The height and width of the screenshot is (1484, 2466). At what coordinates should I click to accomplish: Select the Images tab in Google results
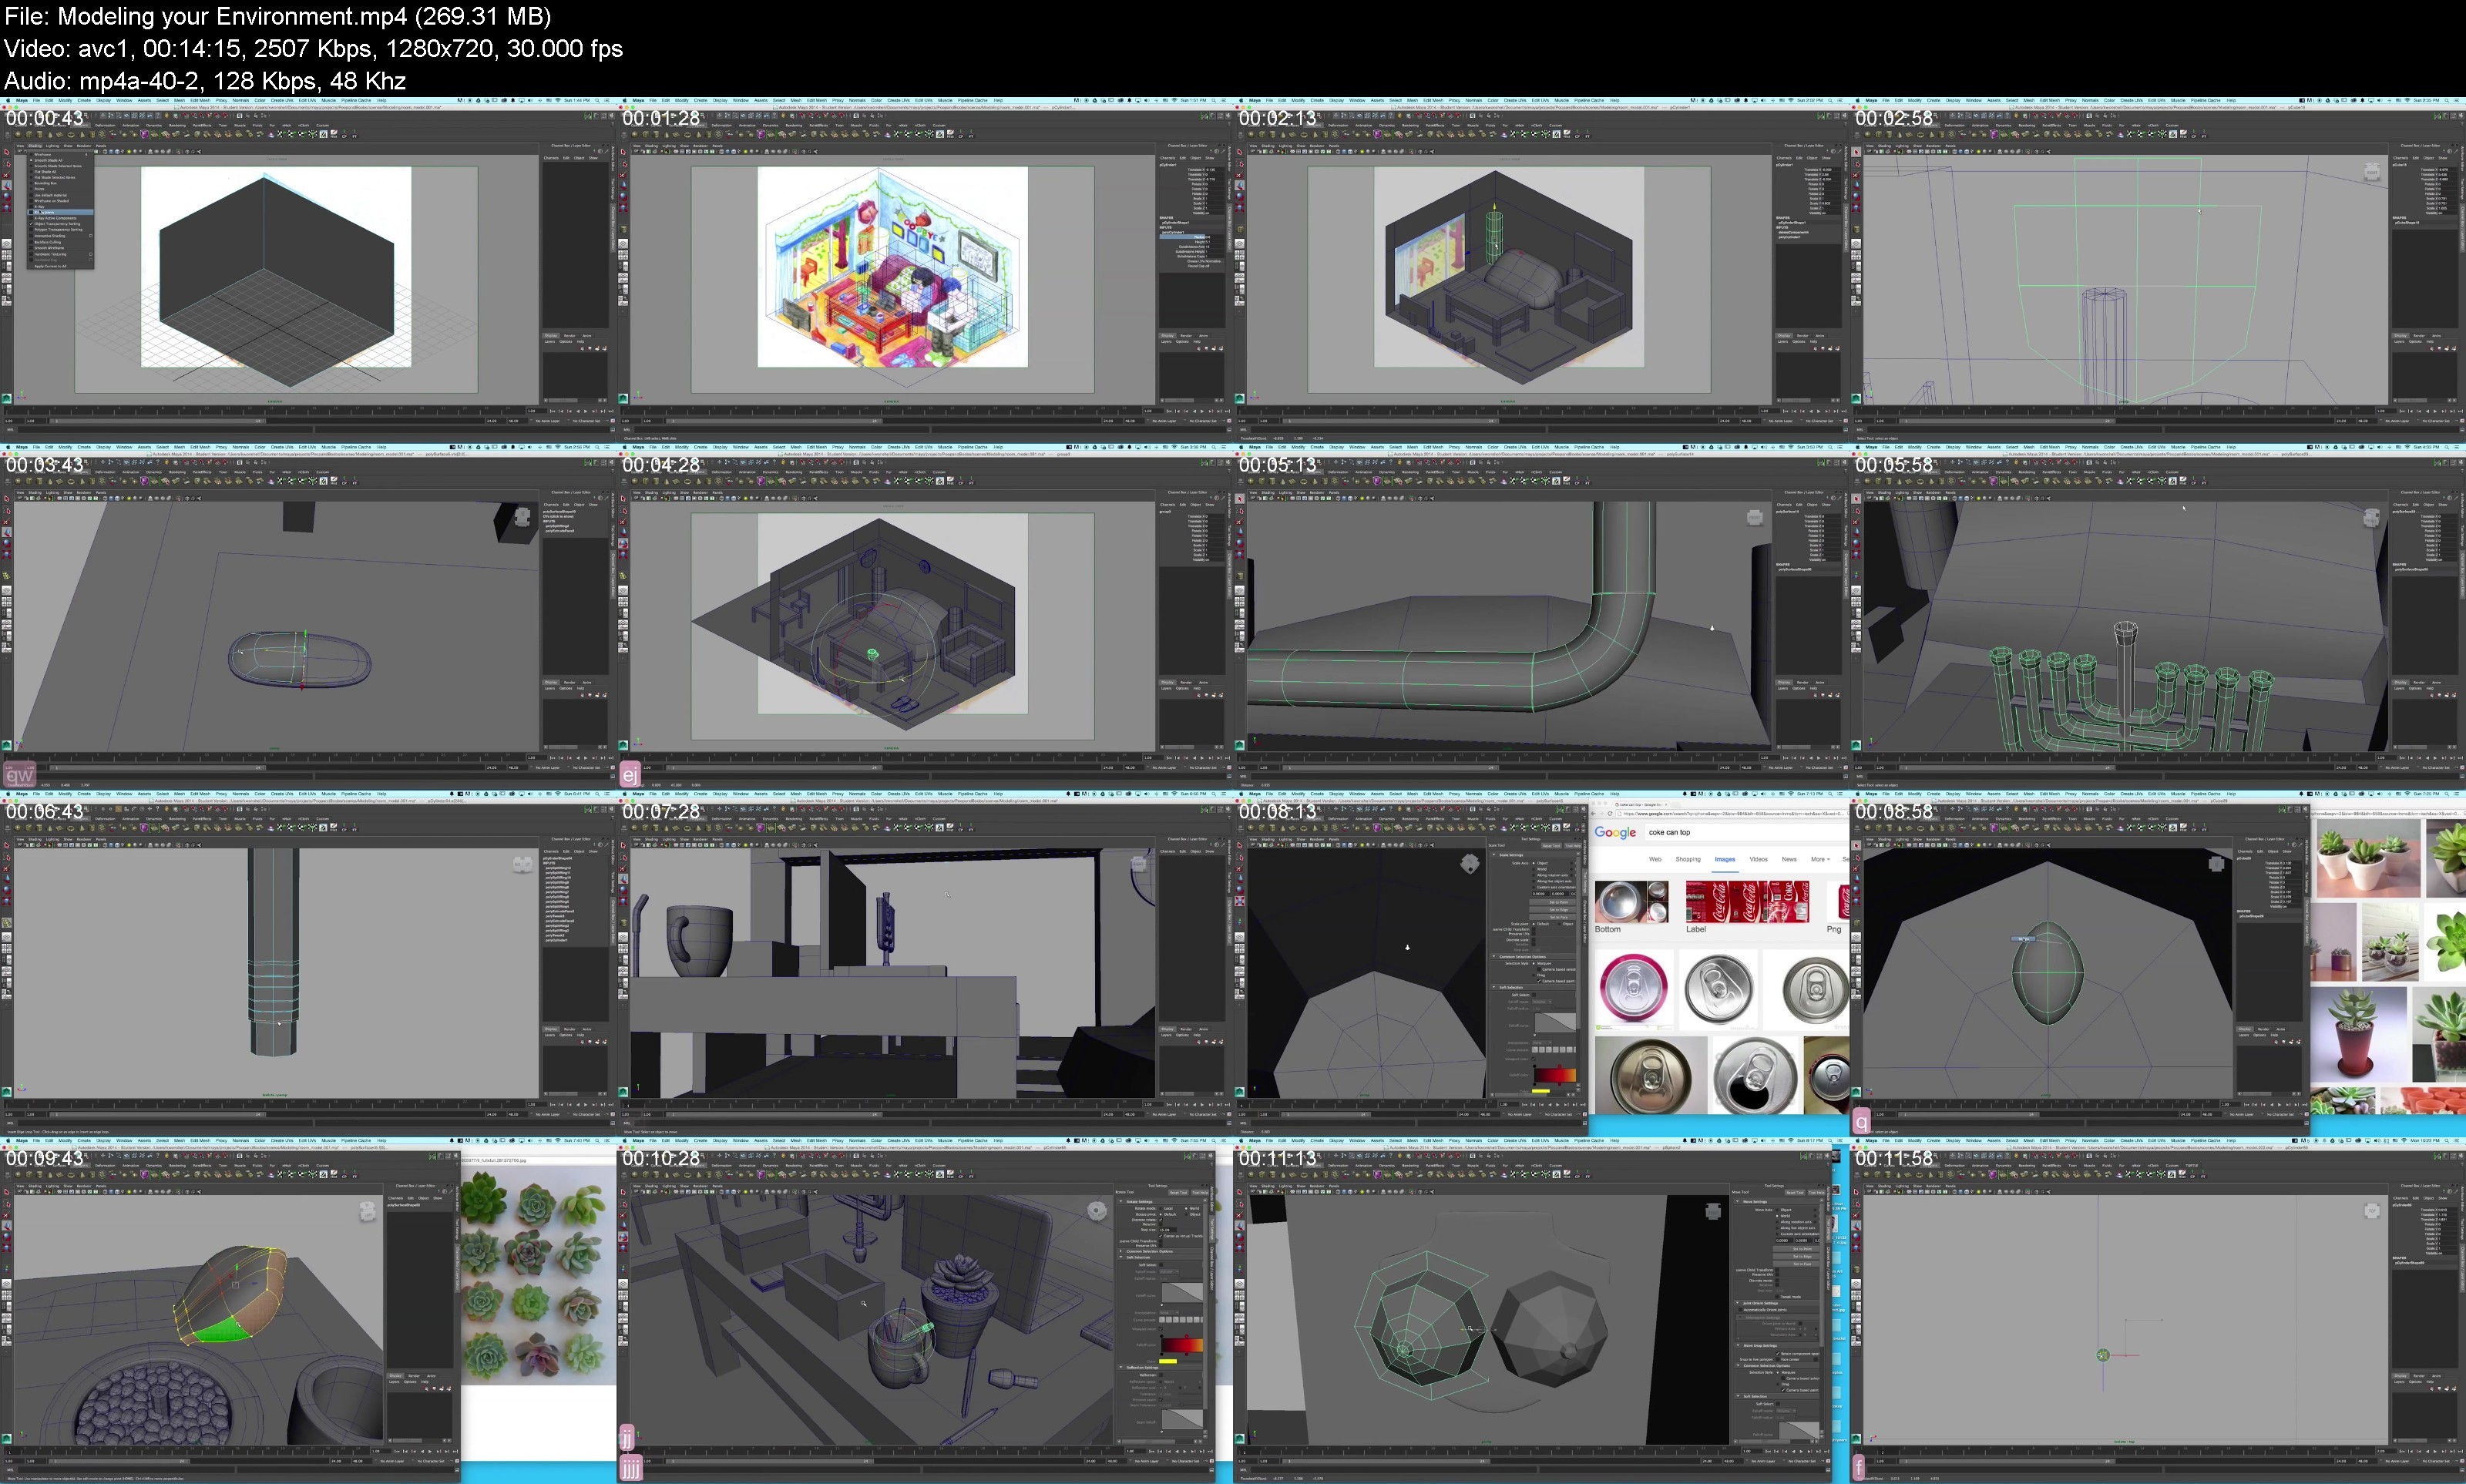pos(1725,859)
